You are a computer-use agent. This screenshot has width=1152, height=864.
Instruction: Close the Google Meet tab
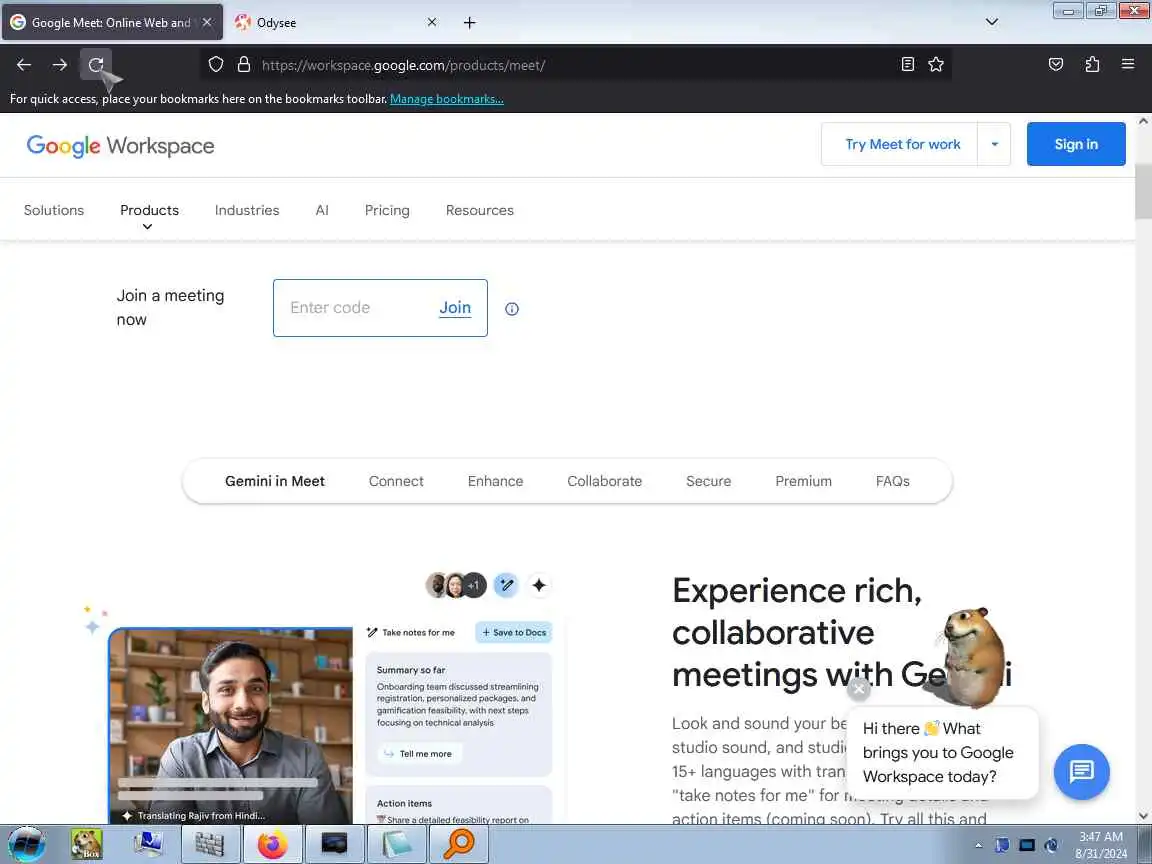[x=207, y=23]
